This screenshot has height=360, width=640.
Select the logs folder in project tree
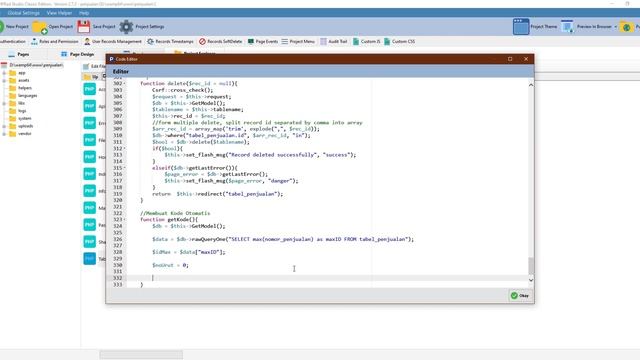click(22, 111)
